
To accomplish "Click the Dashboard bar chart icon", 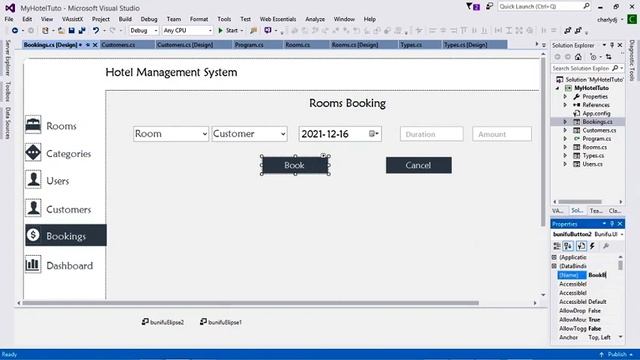I will (x=33, y=264).
